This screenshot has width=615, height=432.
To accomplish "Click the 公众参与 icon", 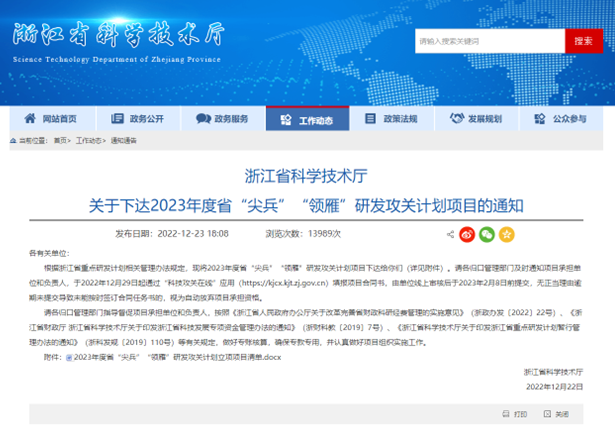I will [x=540, y=118].
